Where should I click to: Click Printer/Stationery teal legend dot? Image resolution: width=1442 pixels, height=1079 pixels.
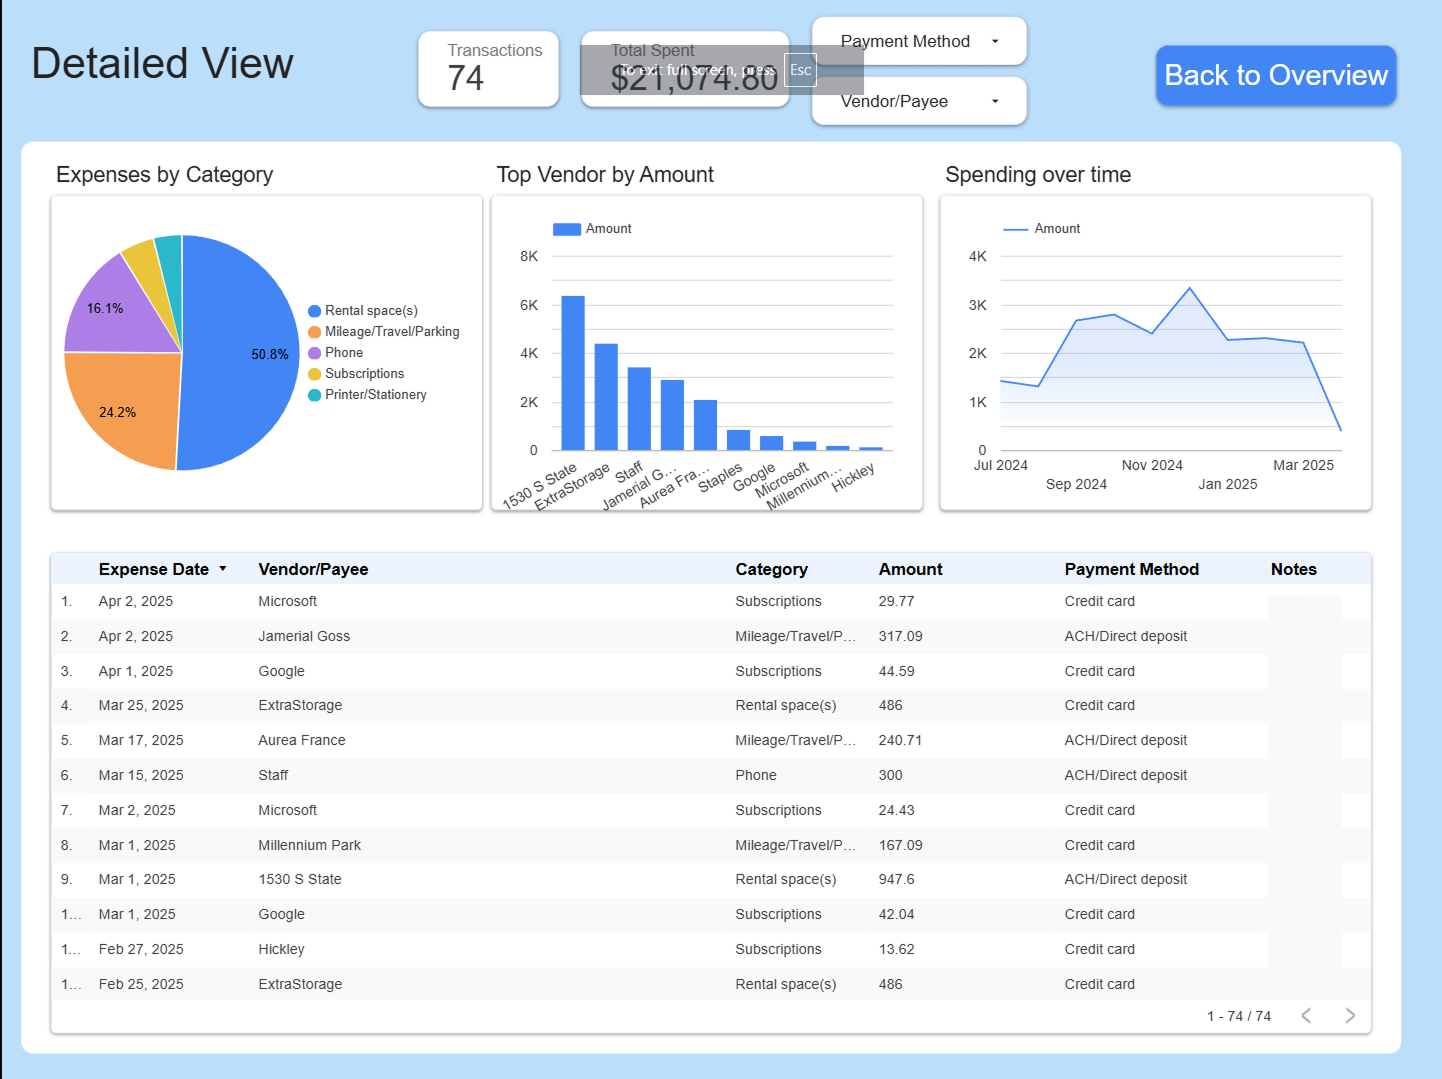(314, 395)
